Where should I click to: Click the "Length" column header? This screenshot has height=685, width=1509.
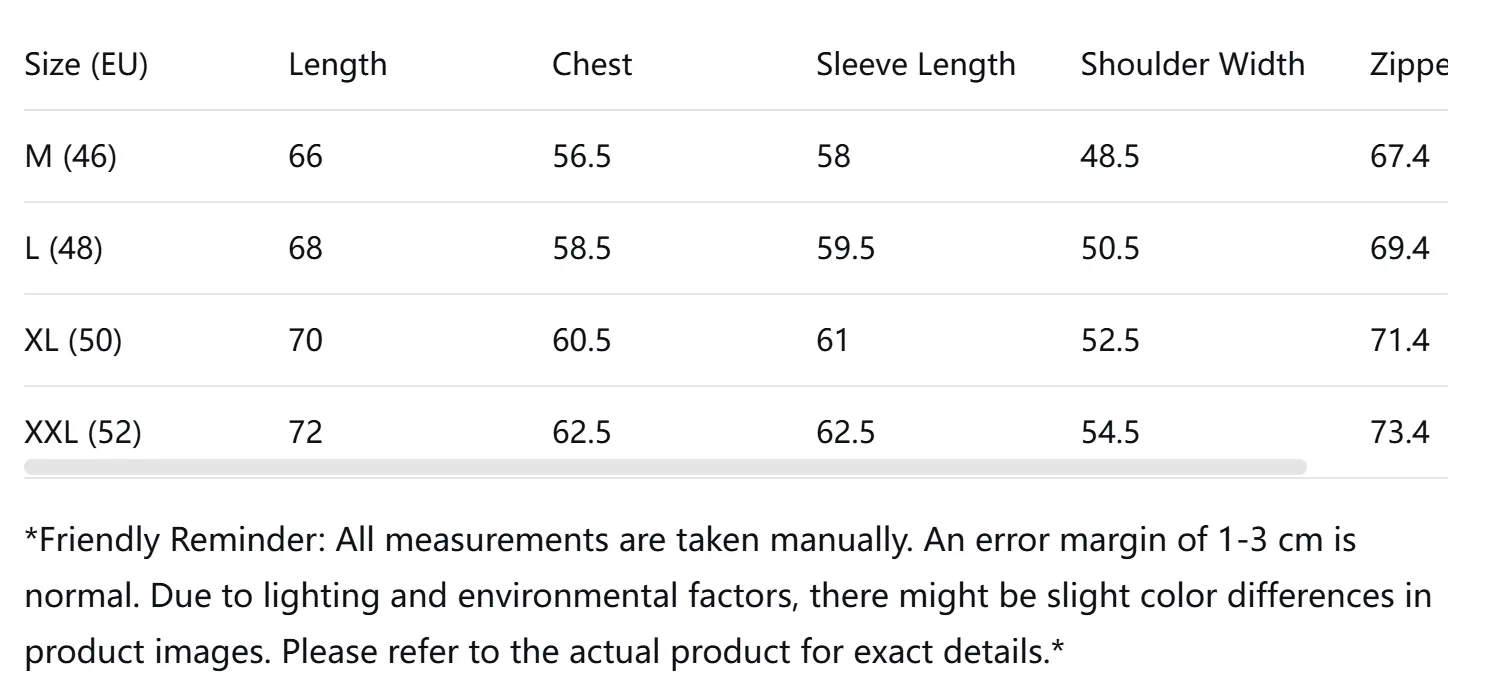pos(337,64)
